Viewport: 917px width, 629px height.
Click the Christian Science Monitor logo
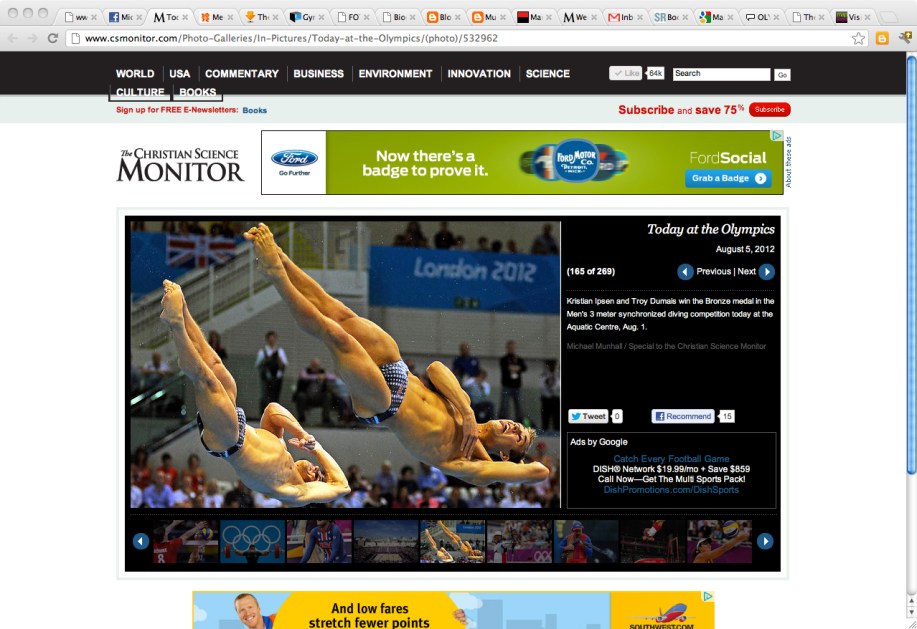(180, 165)
